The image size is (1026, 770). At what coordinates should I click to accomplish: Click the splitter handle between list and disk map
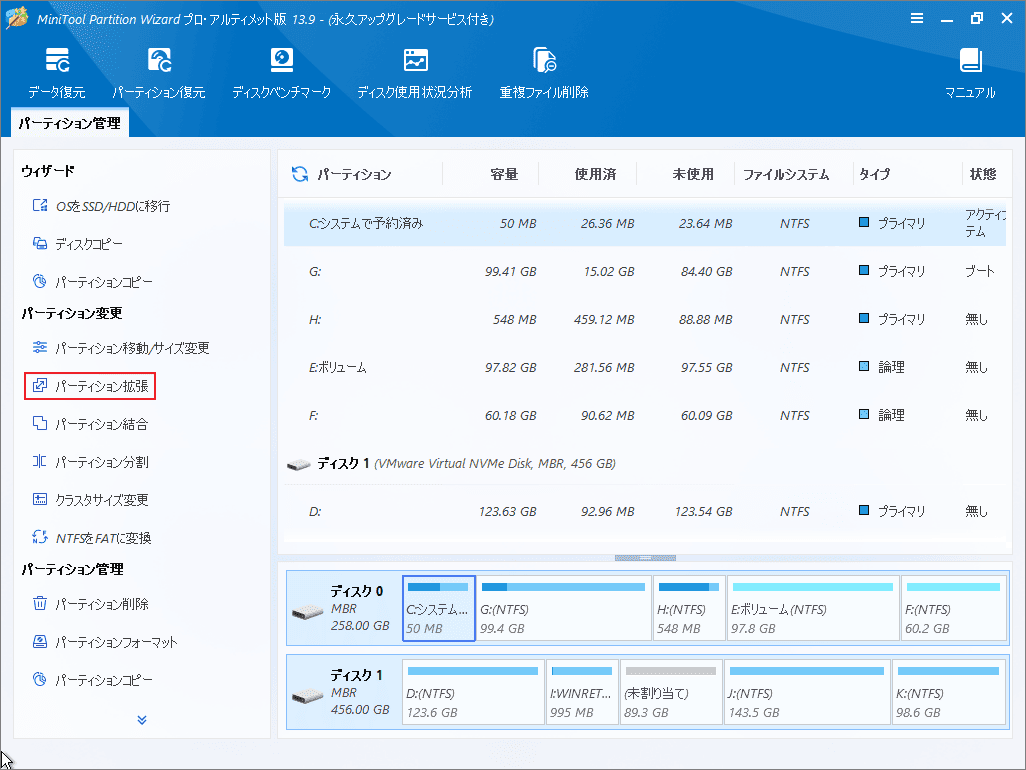(x=645, y=558)
